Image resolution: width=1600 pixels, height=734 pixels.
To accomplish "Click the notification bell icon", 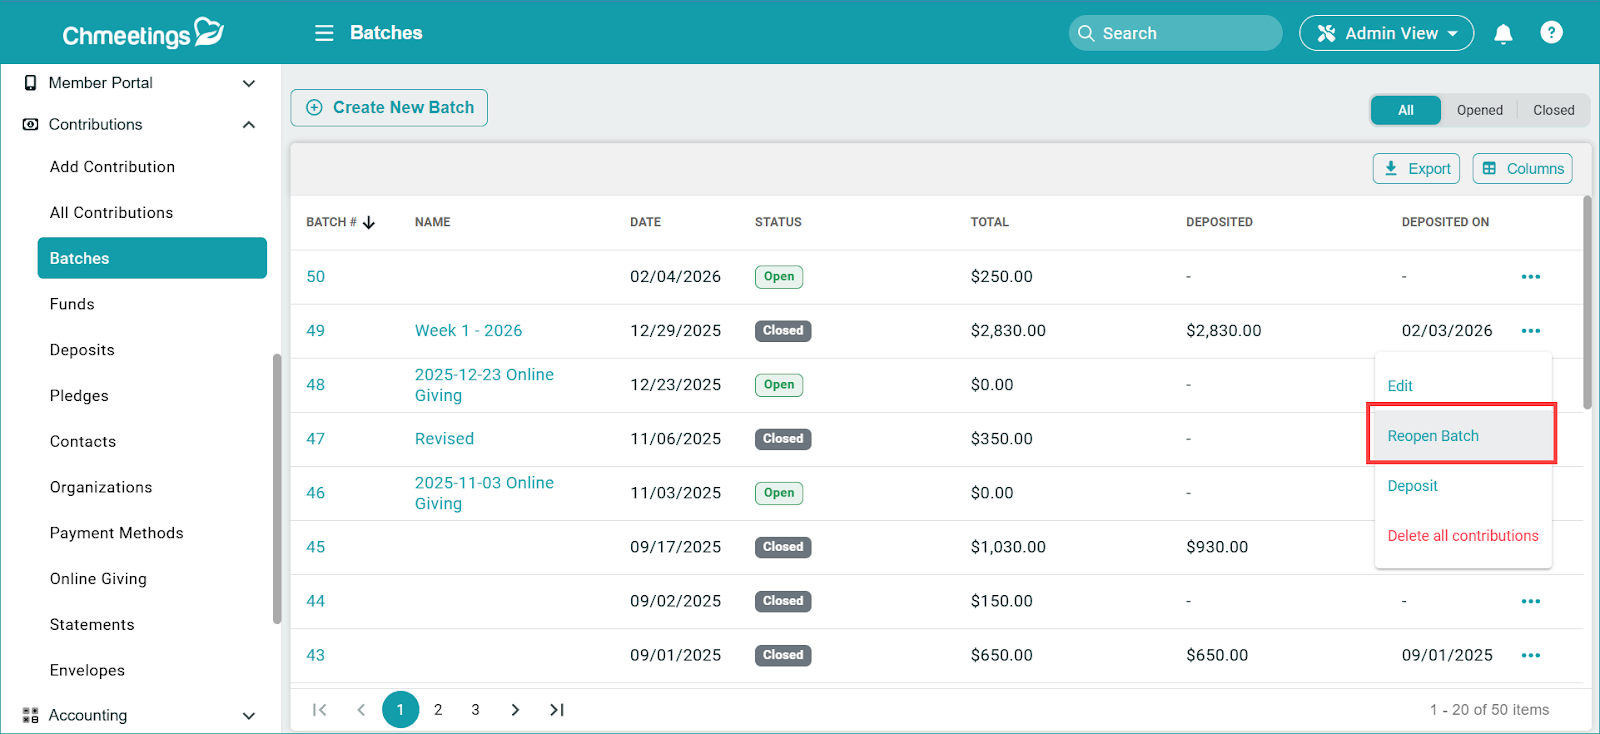I will click(1502, 34).
